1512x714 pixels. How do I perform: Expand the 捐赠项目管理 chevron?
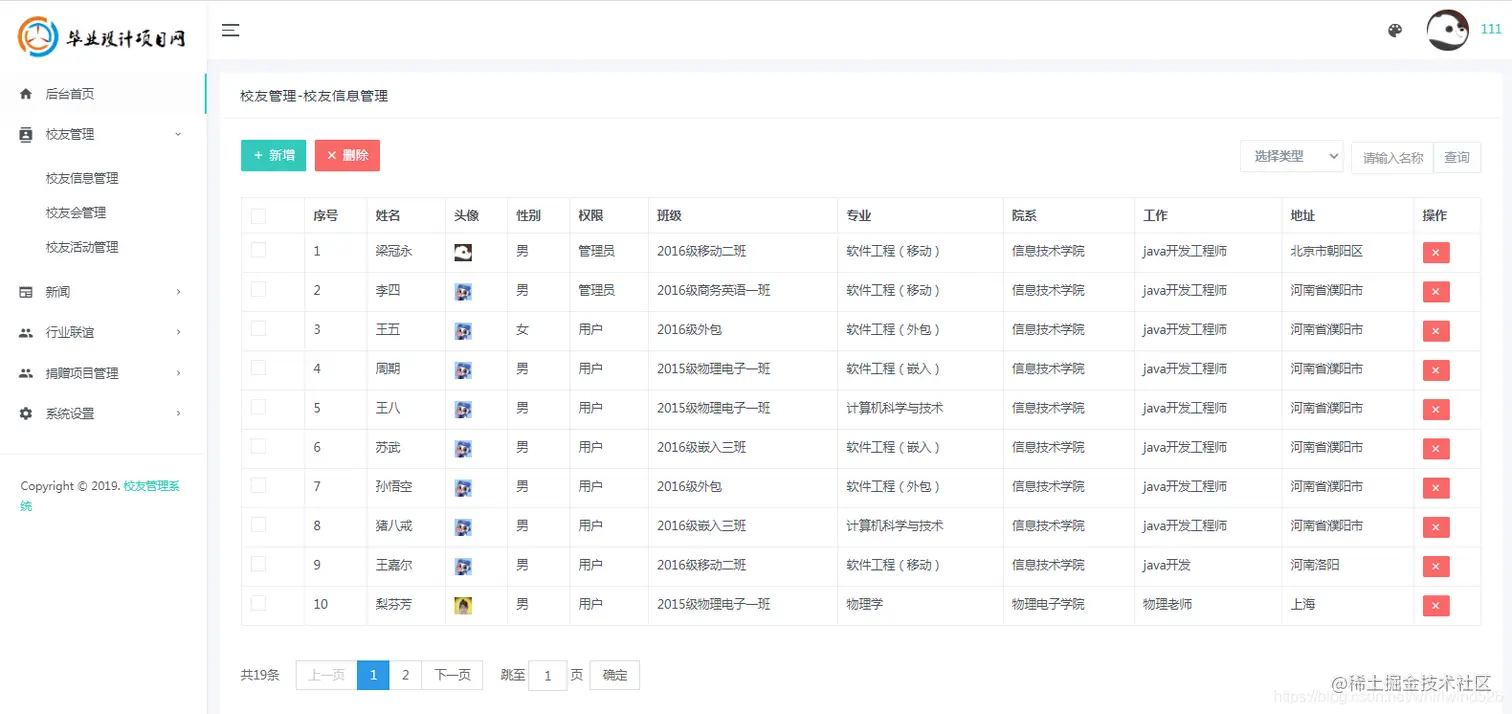coord(178,373)
